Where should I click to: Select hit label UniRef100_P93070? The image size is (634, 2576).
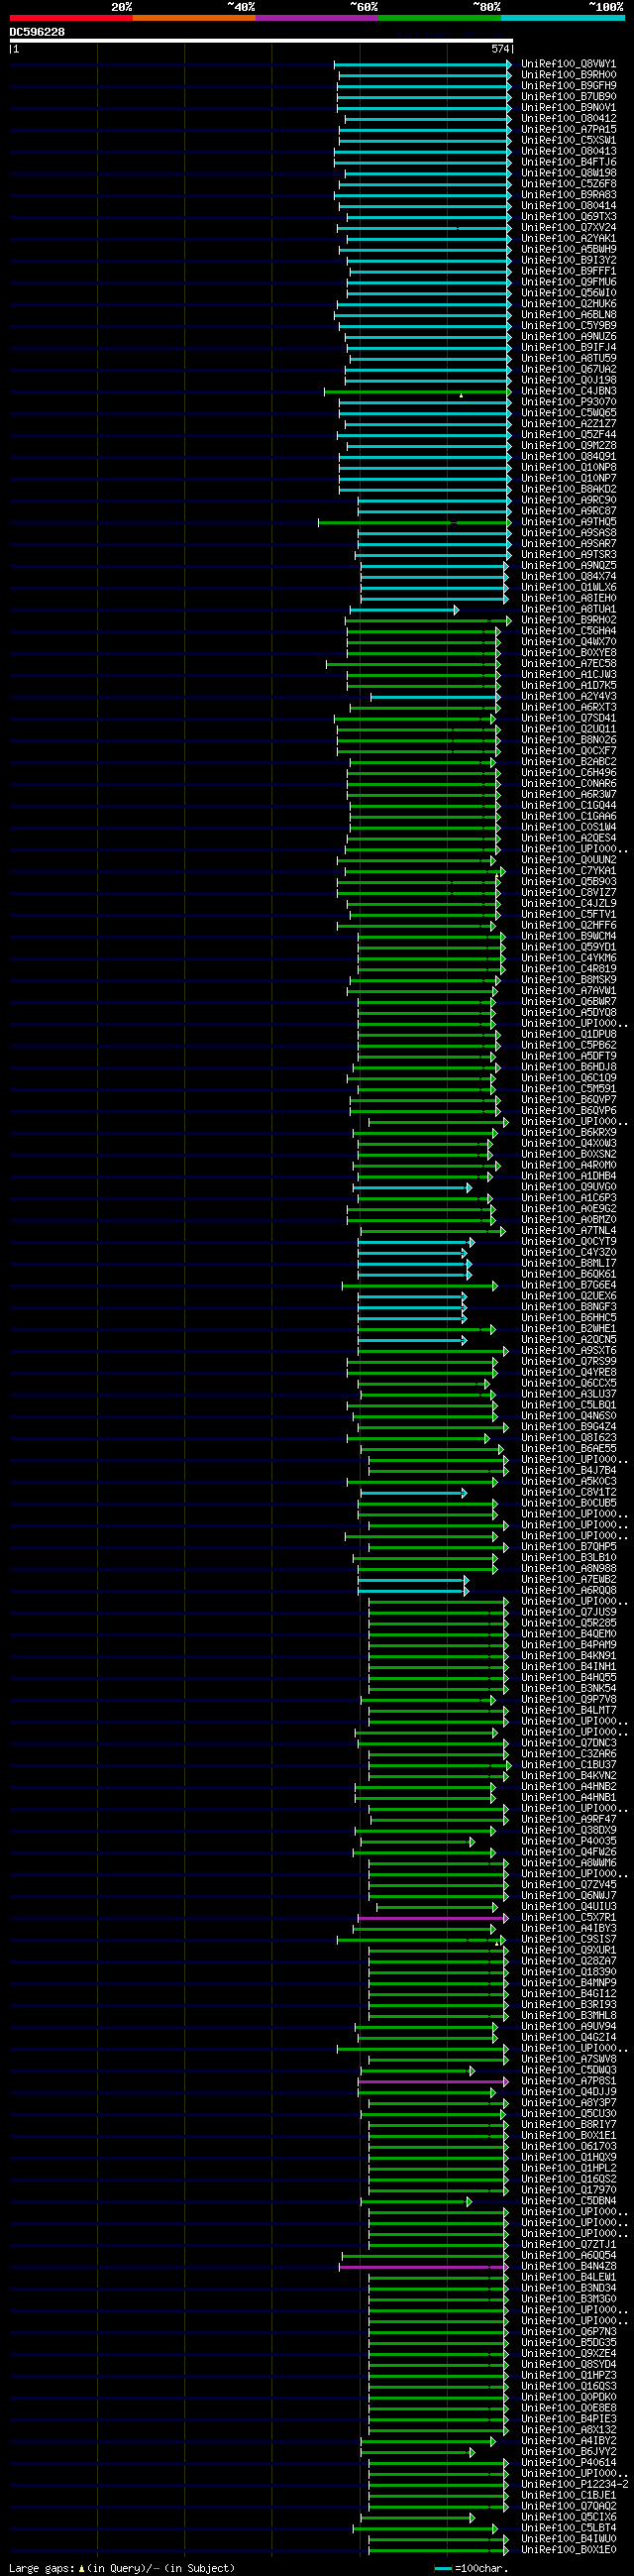(x=568, y=402)
